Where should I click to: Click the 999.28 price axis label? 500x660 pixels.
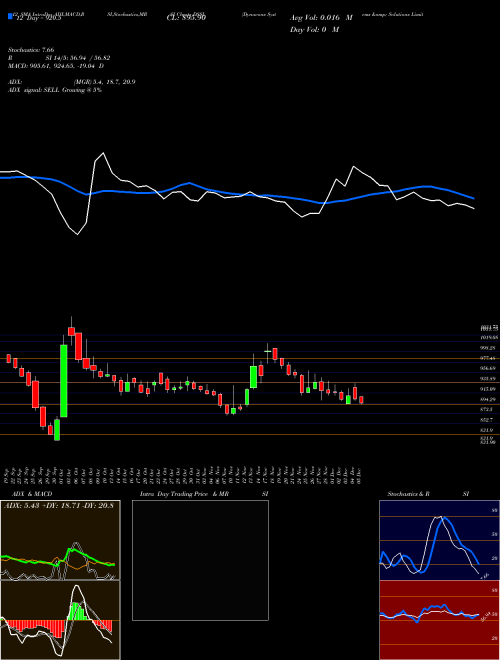[490, 348]
